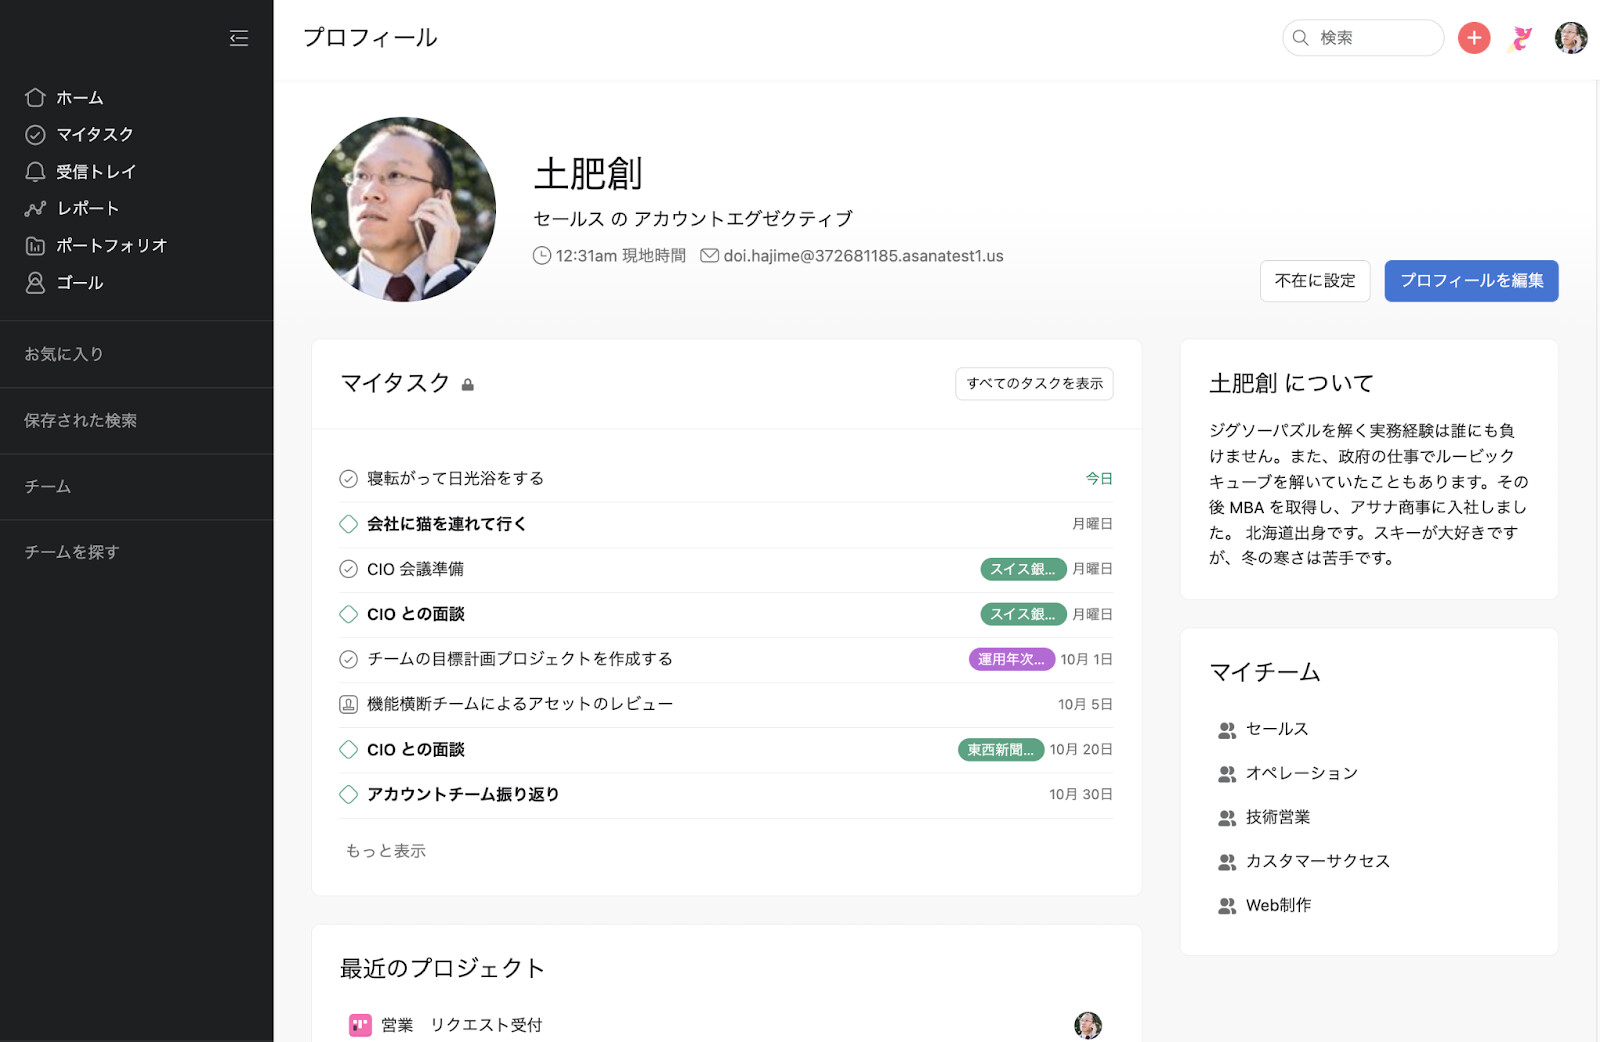The height and width of the screenshot is (1042, 1600).
Task: Click inside the 検索 search field
Action: [1363, 38]
